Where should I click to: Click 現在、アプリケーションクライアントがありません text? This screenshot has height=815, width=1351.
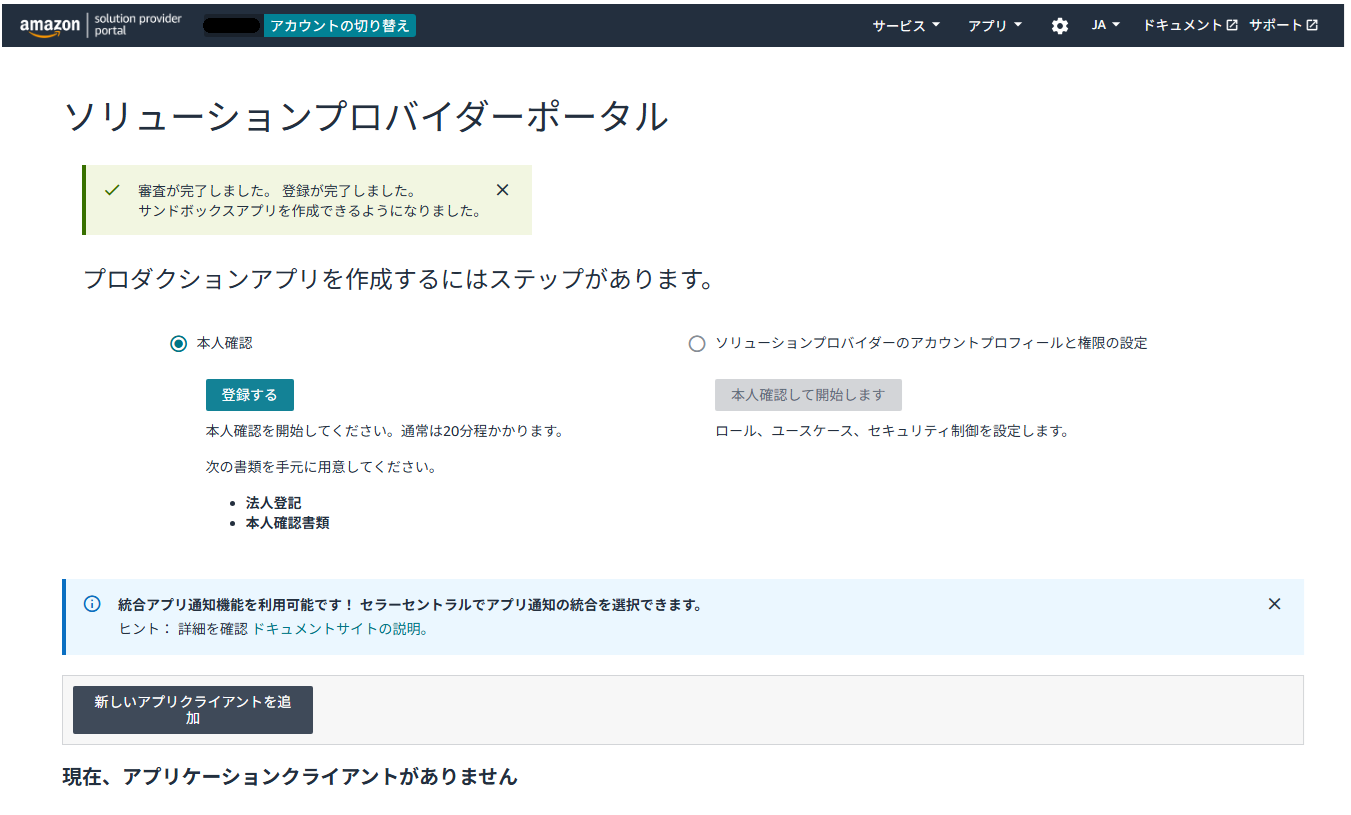pos(290,776)
